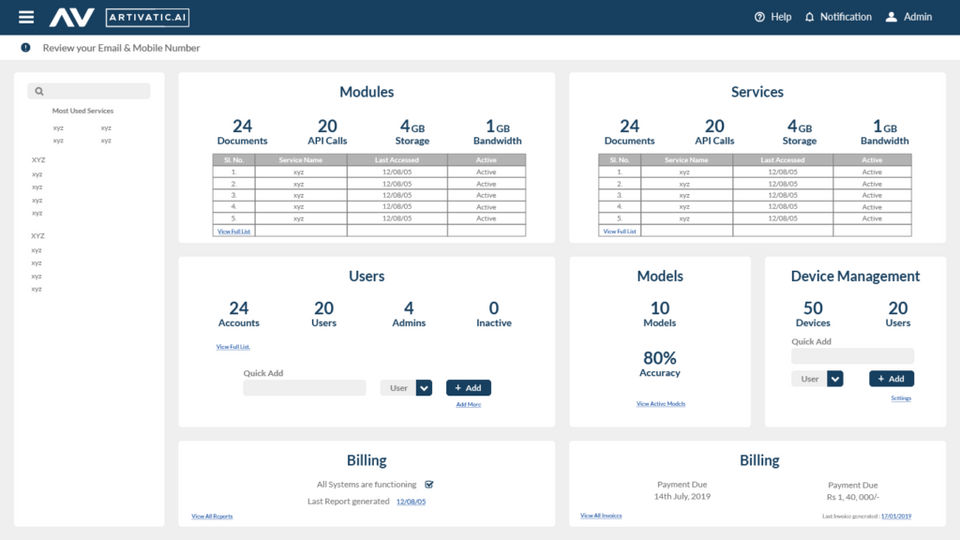Click the ARTIVATIC.AI brand logo
The width and height of the screenshot is (960, 540).
[x=148, y=17]
